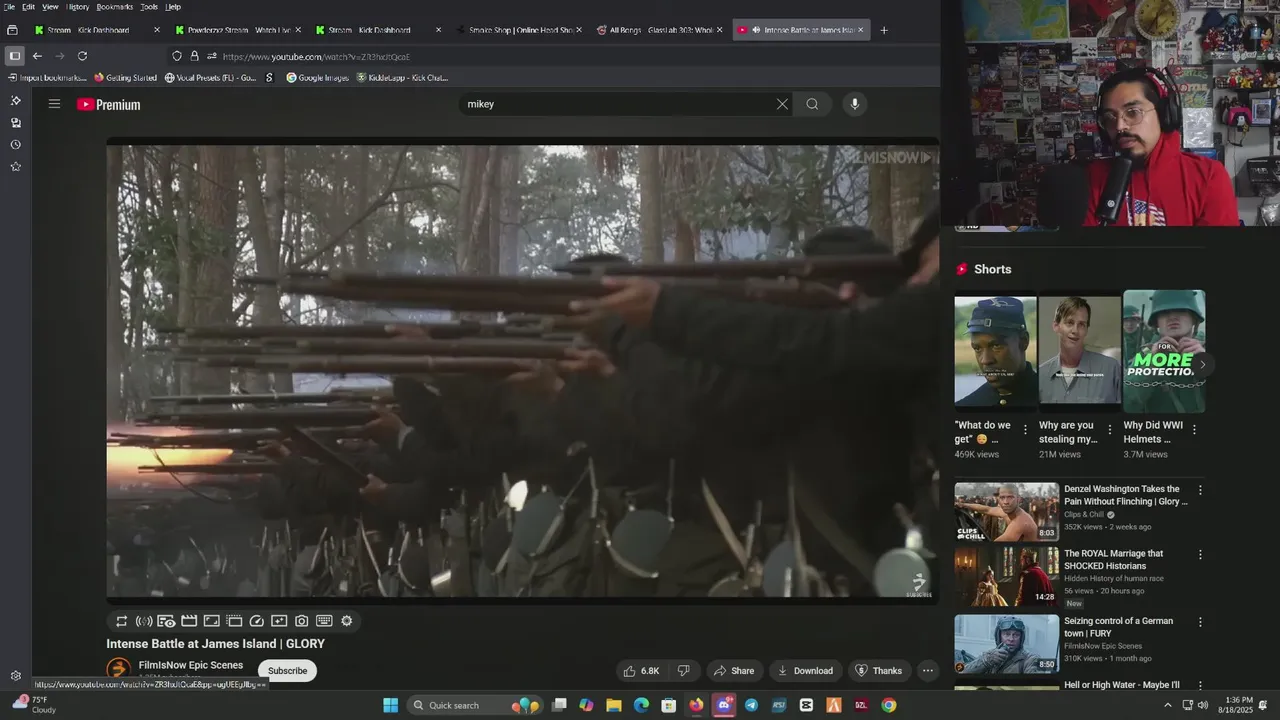Click the Subscribe button

(x=287, y=671)
